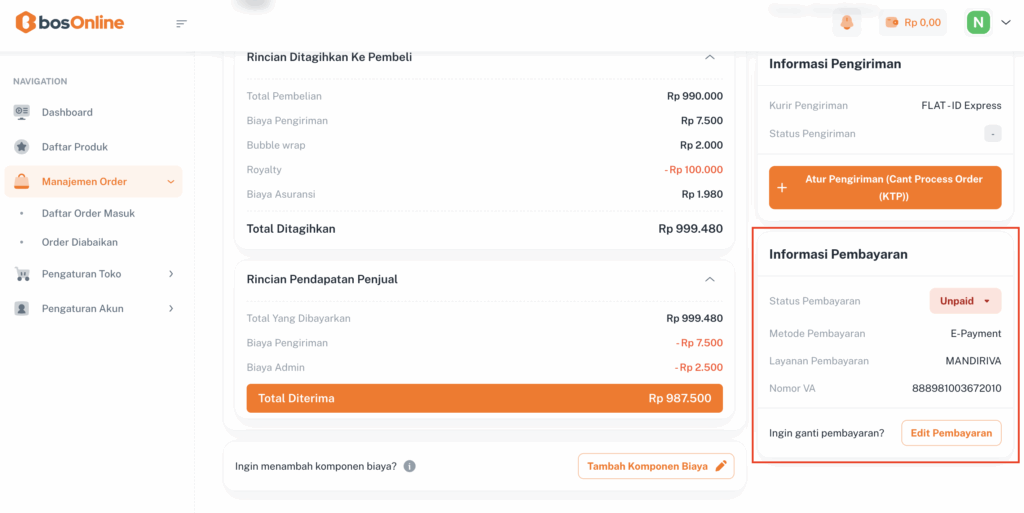Click the Edit Pembayaran button
This screenshot has width=1024, height=513.
[951, 433]
